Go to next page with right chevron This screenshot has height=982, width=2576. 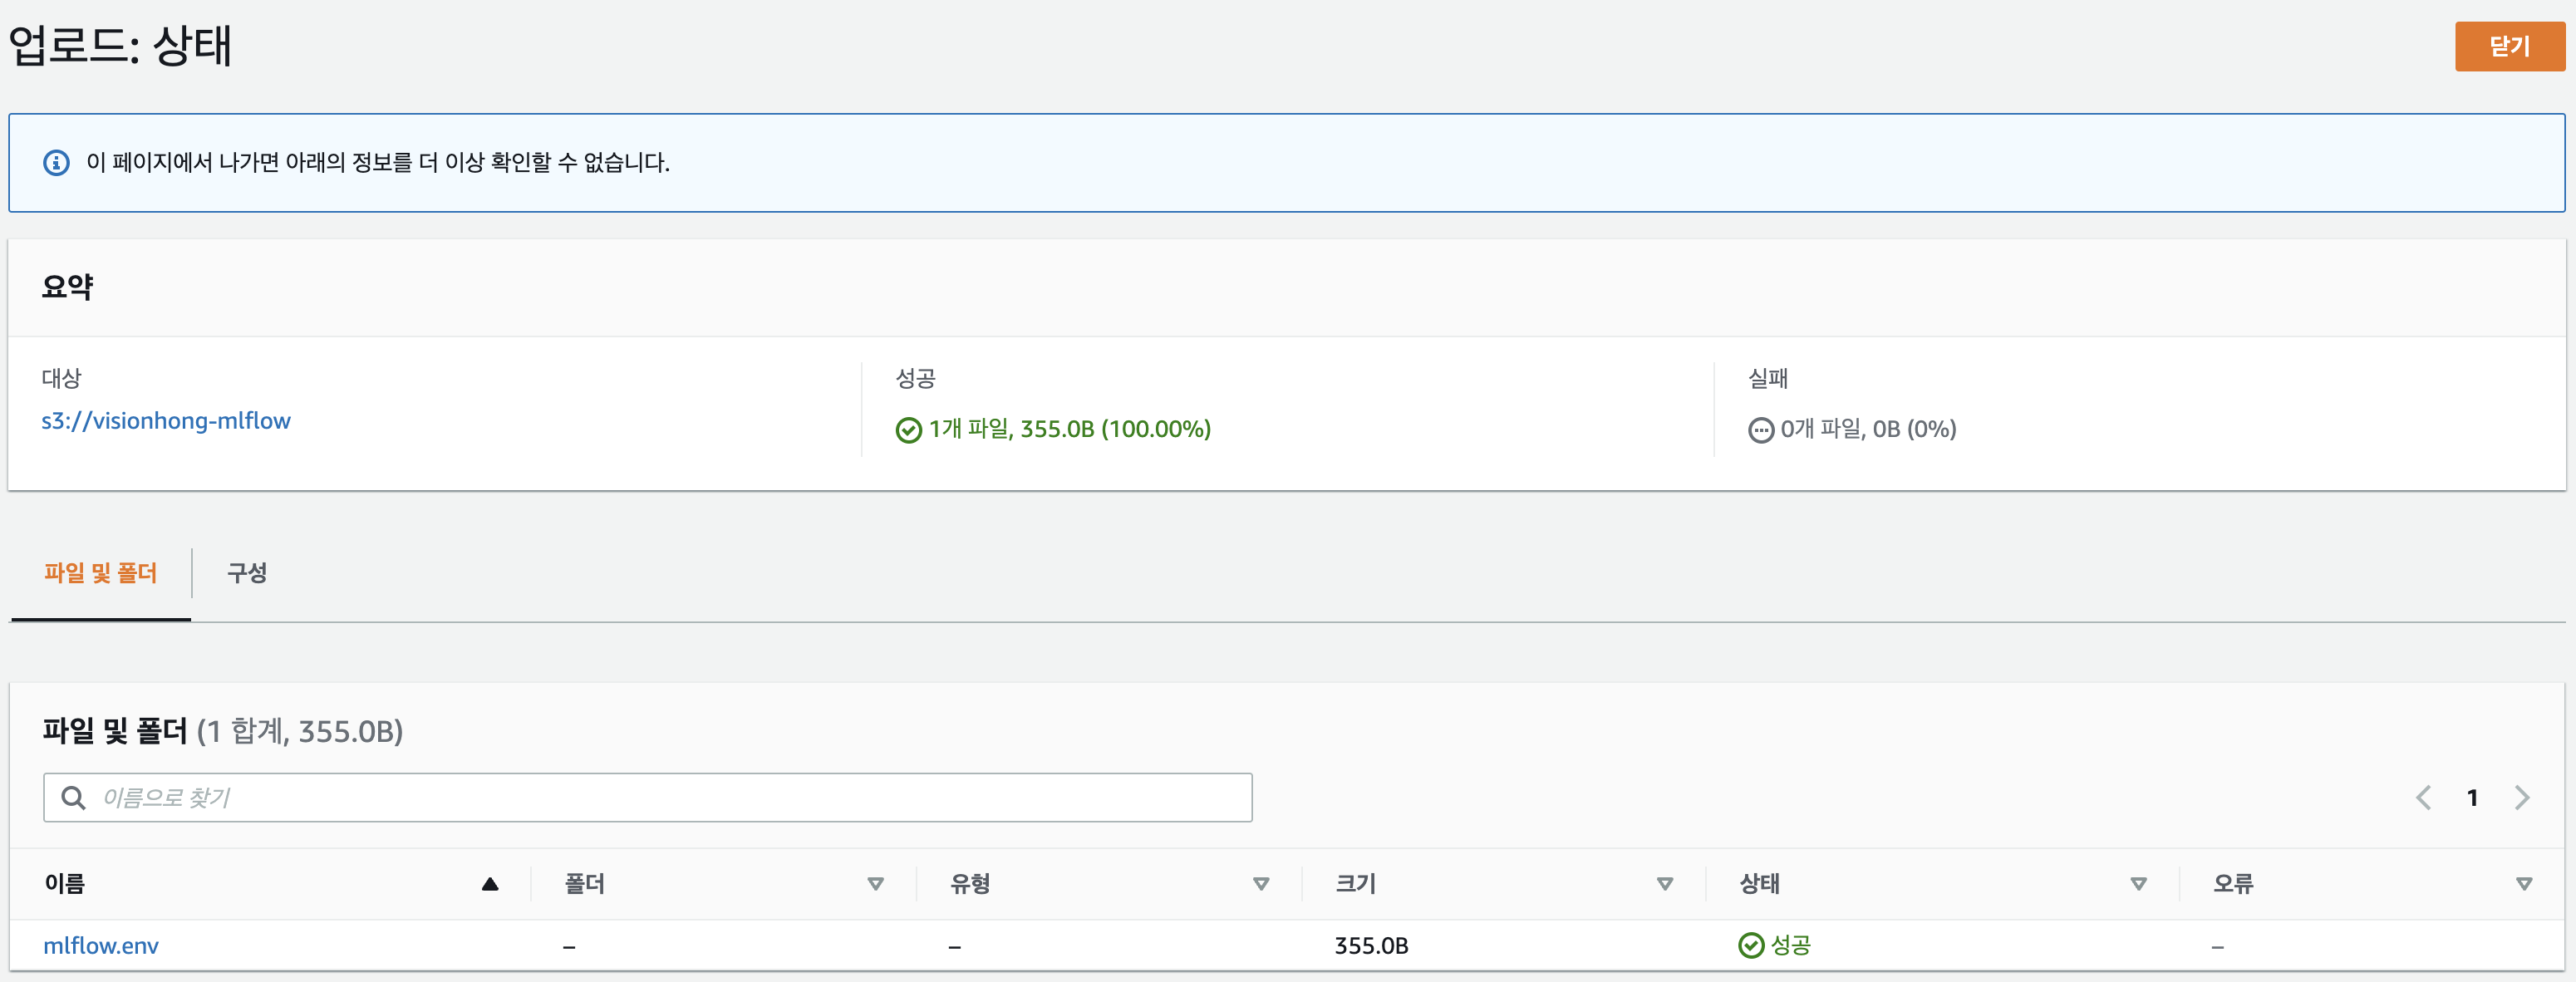[2521, 797]
